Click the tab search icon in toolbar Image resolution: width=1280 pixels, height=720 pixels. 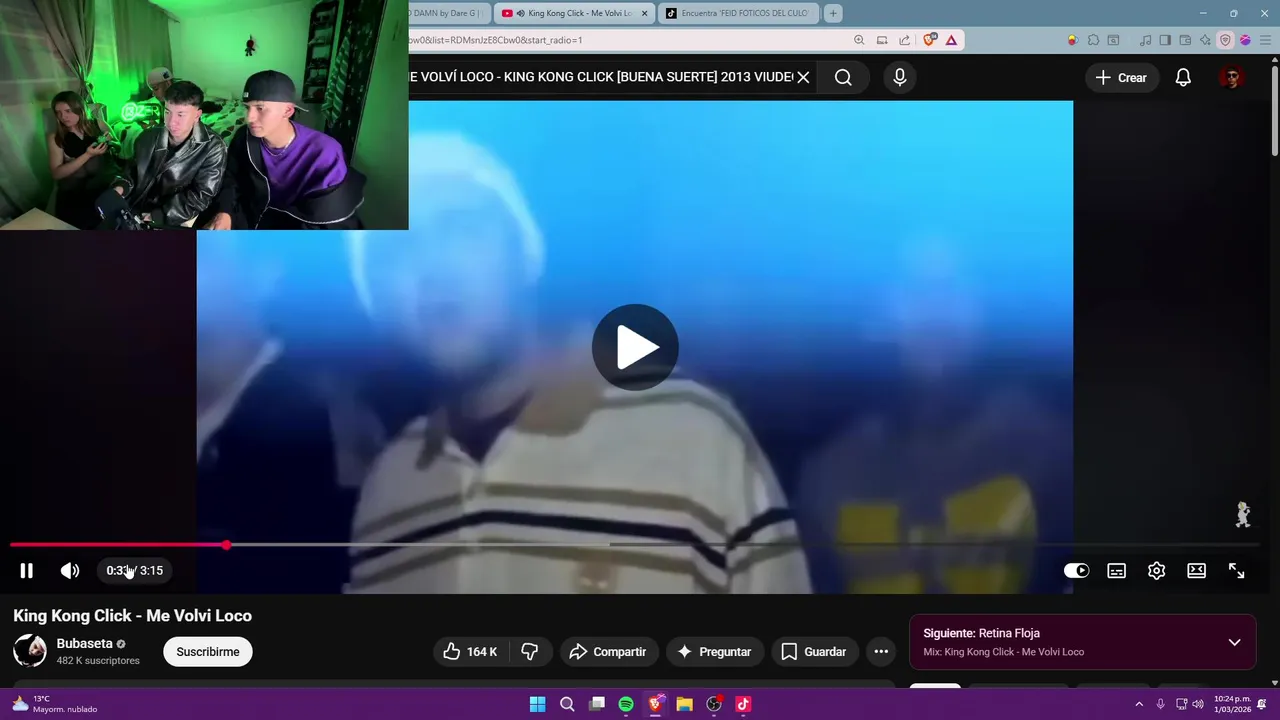[x=1113, y=40]
